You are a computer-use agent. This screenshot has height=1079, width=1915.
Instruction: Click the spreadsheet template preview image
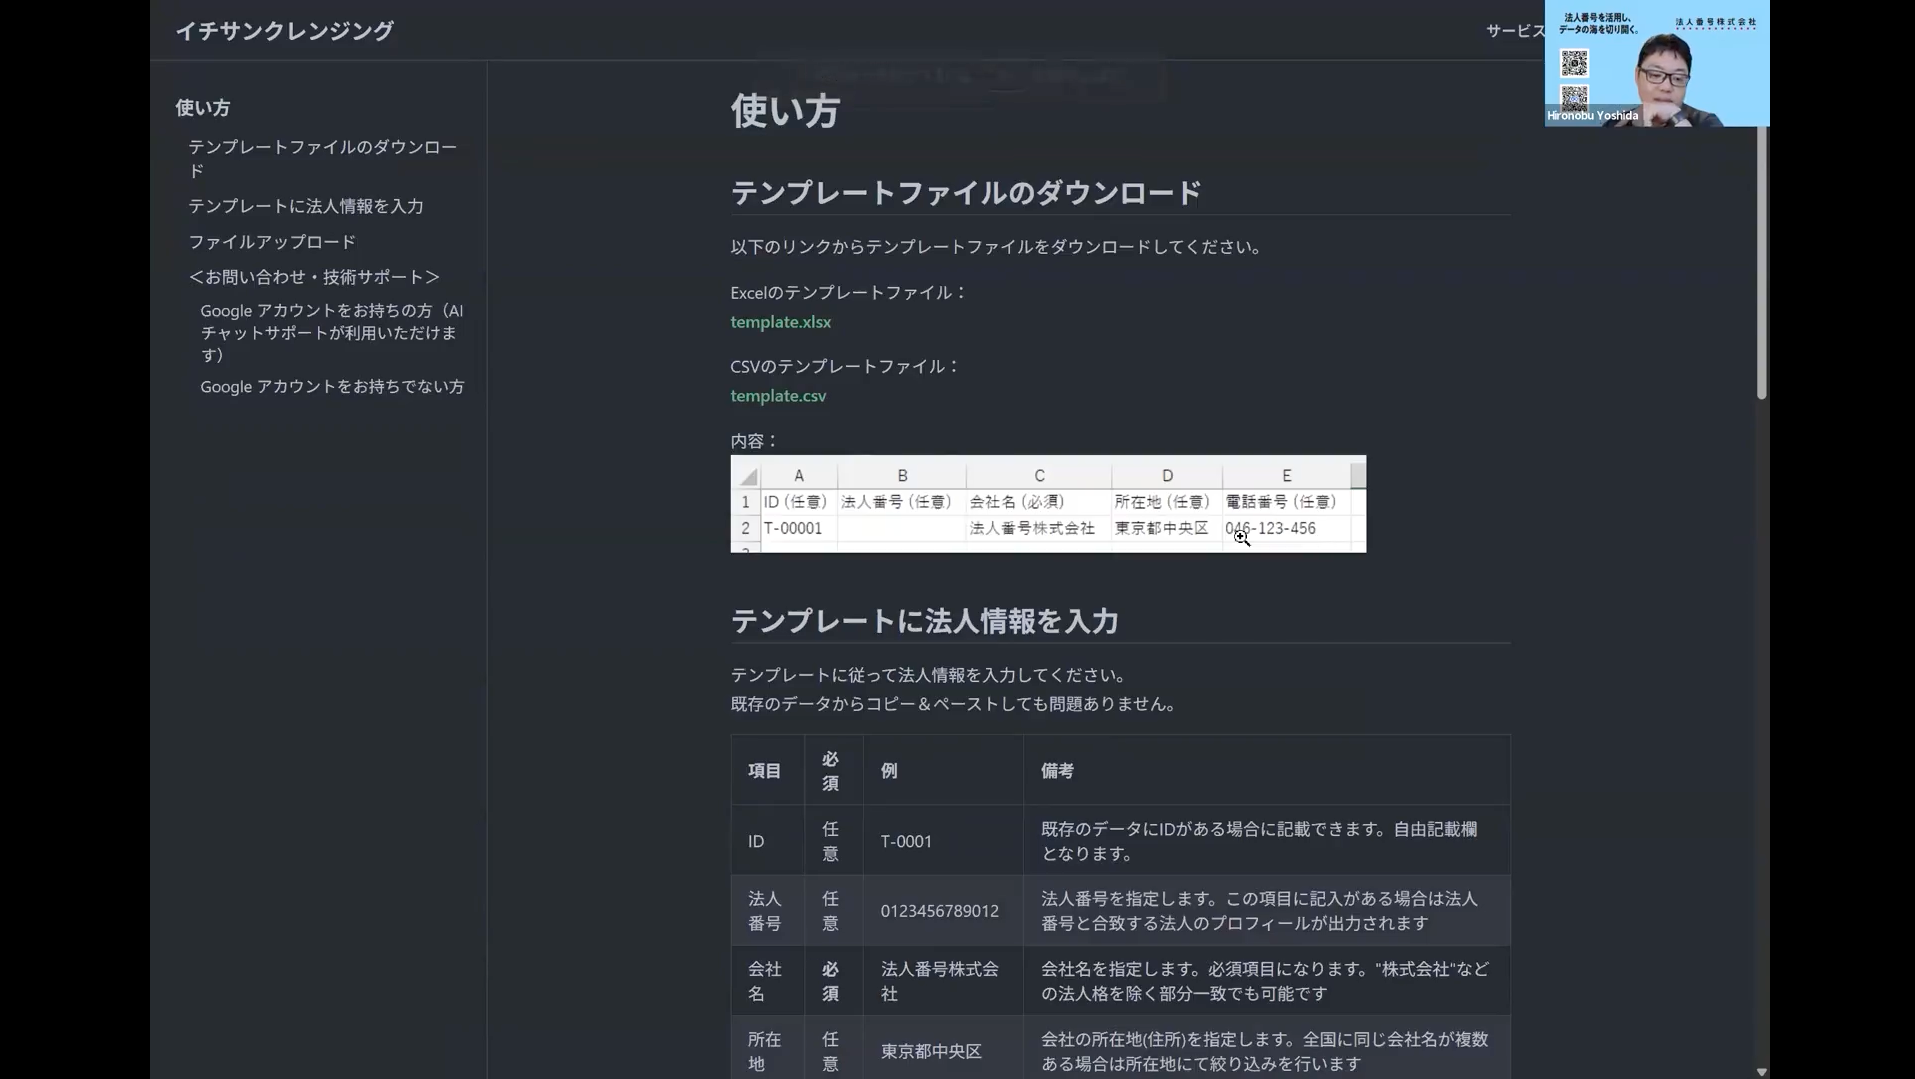point(1048,504)
